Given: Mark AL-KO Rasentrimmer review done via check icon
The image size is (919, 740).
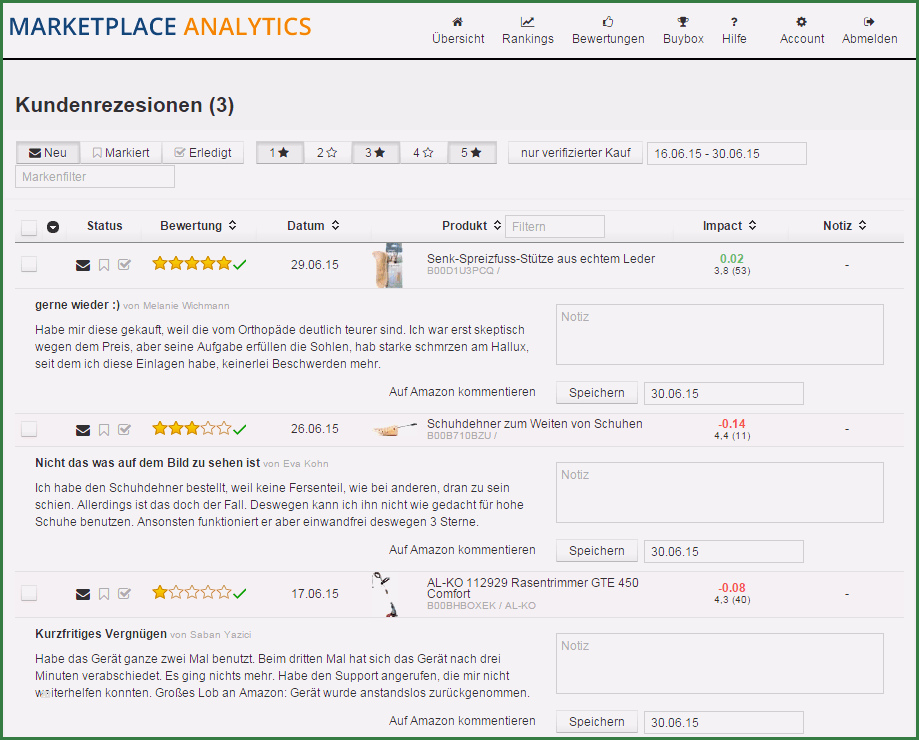Looking at the screenshot, I should click(x=124, y=594).
